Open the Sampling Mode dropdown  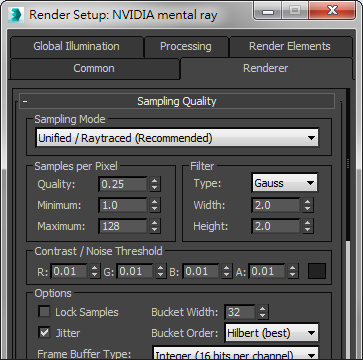177,138
